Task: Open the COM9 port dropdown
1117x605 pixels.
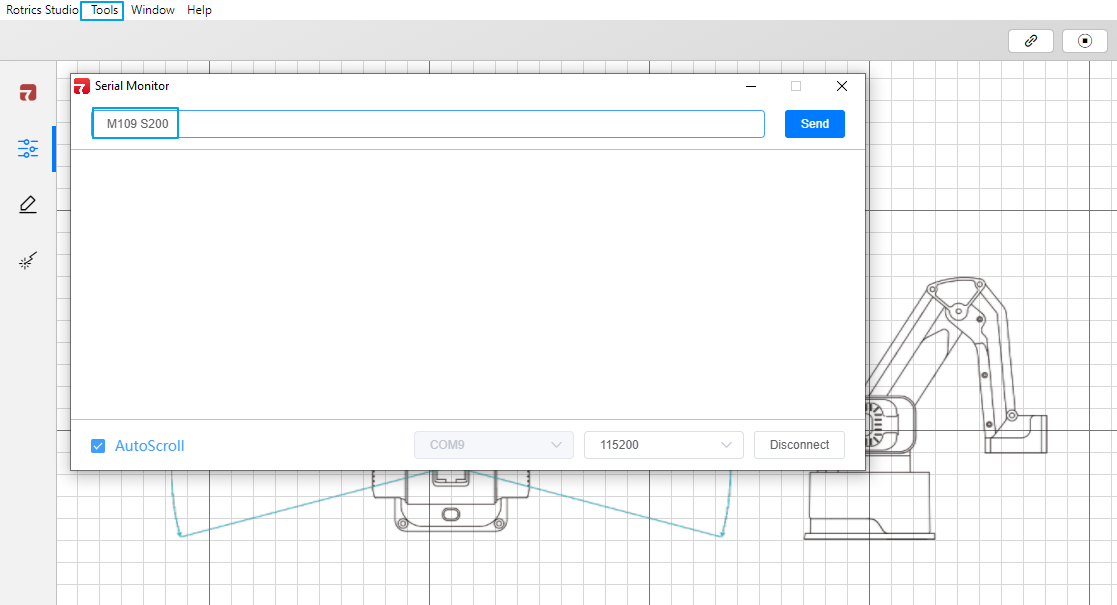Action: (x=494, y=445)
